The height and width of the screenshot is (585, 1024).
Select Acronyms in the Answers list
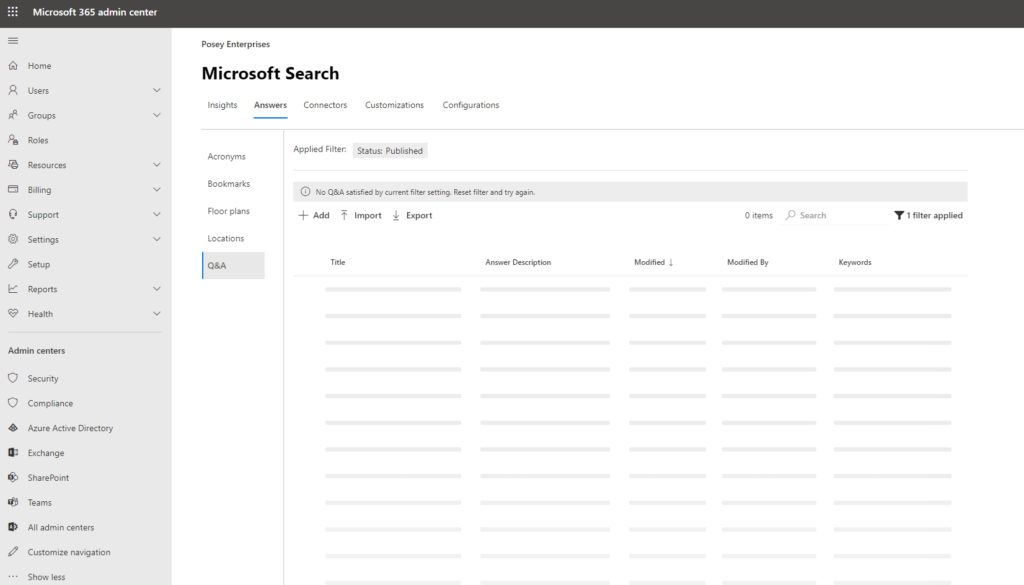tap(227, 157)
